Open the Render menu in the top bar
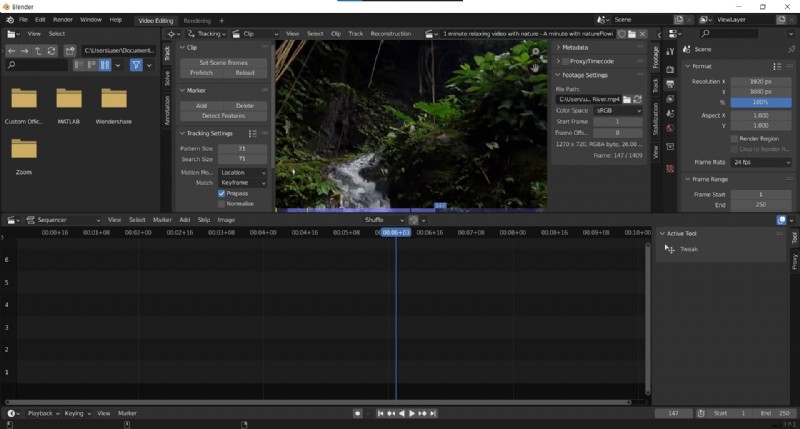Screen dimensions: 800x429 63,20
